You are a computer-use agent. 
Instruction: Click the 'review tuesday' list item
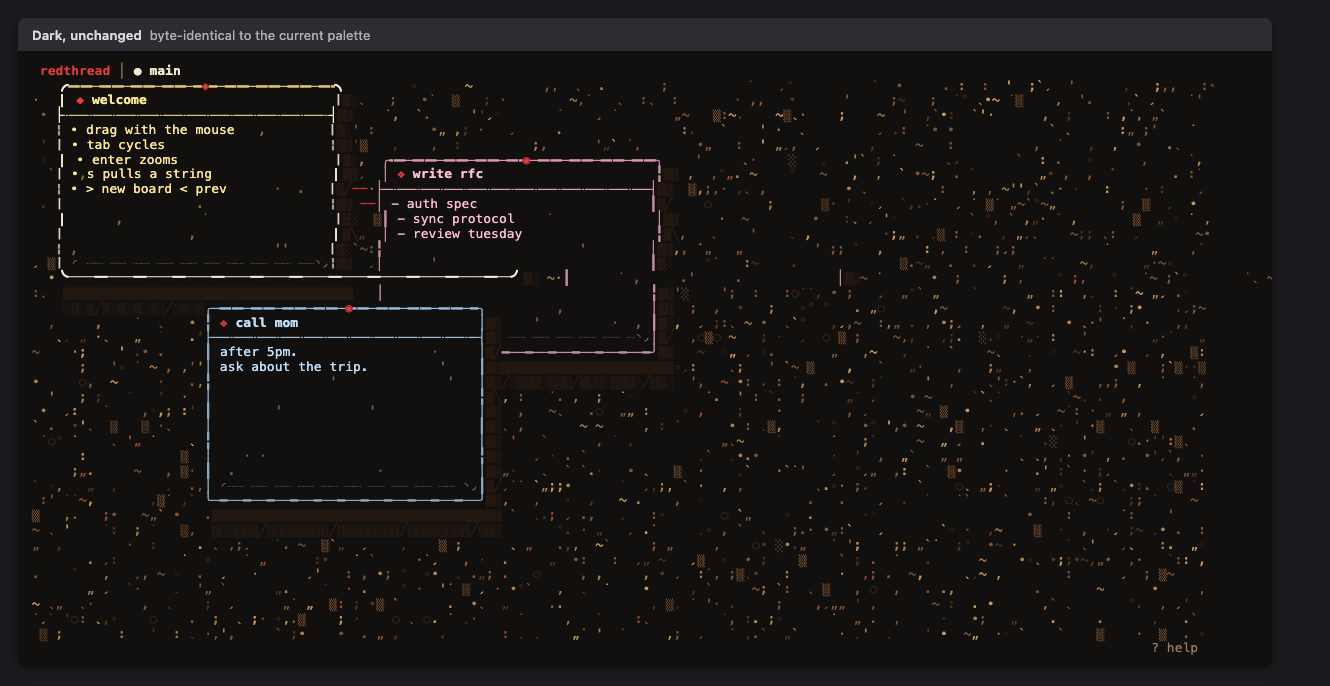tap(467, 234)
